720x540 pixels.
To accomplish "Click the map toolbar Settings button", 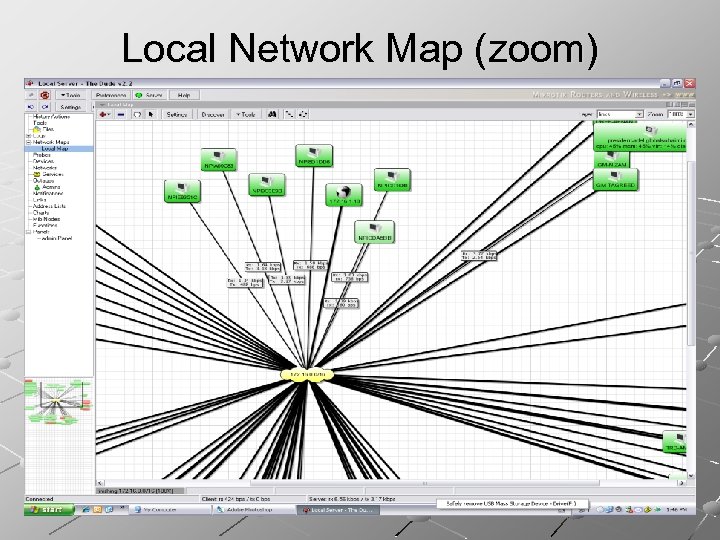I will pos(177,114).
